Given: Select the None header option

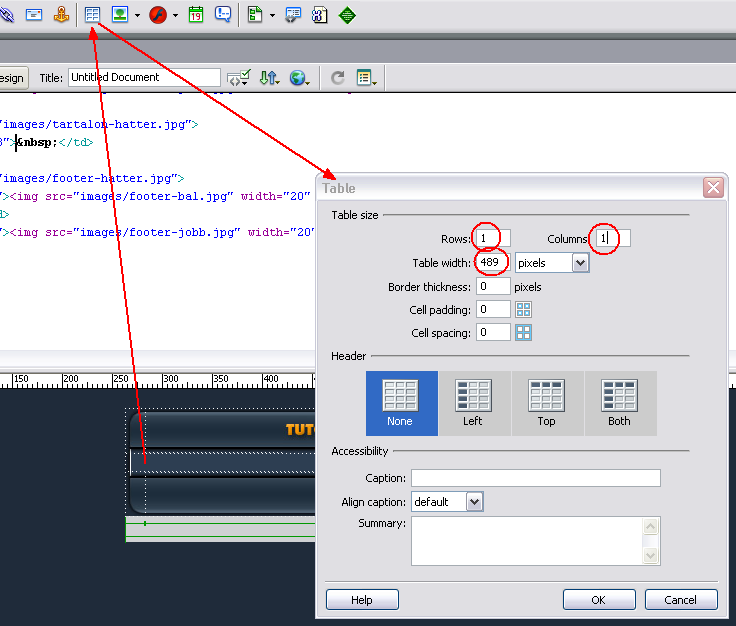Looking at the screenshot, I should (x=401, y=403).
